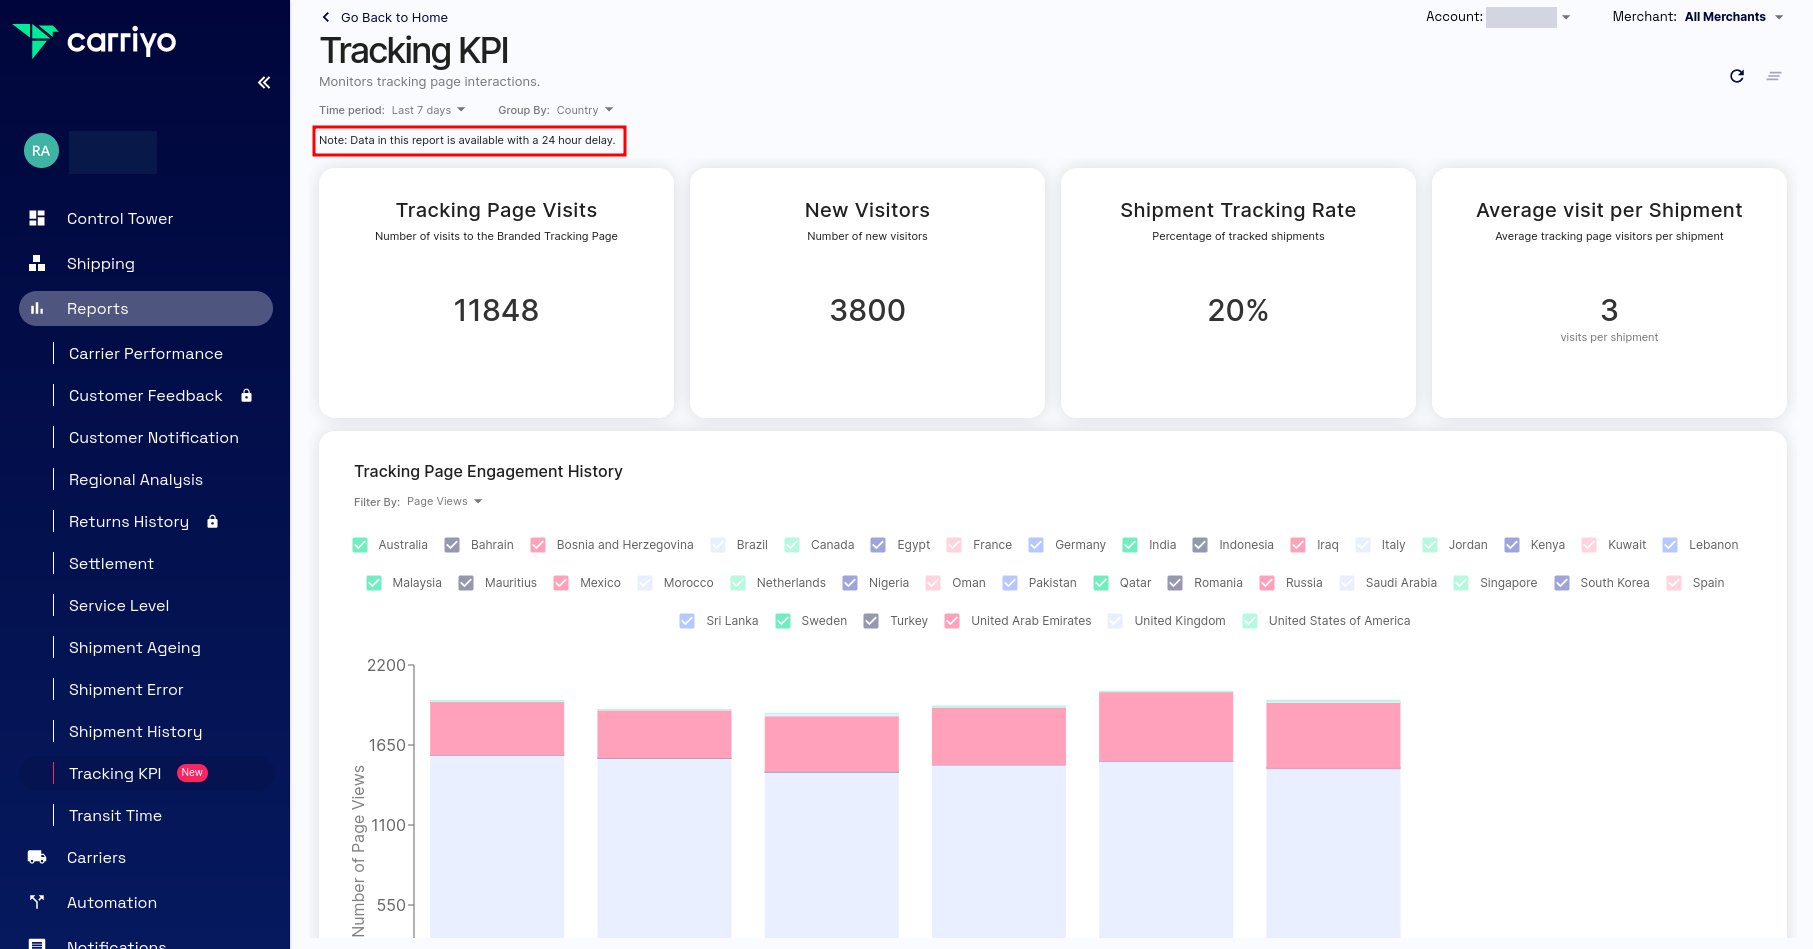Open the report options lines icon
The width and height of the screenshot is (1813, 949).
tap(1774, 76)
